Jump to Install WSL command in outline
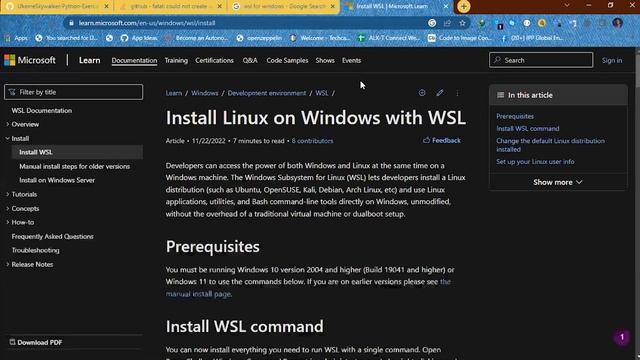 tap(527, 129)
